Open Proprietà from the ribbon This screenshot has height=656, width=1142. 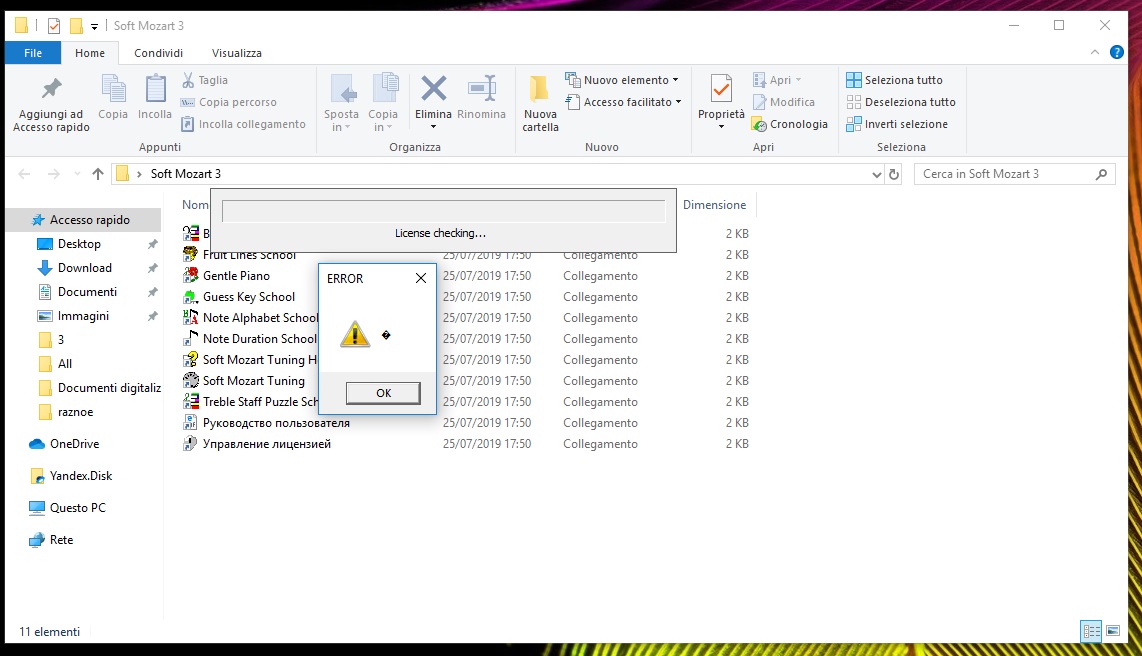click(721, 103)
